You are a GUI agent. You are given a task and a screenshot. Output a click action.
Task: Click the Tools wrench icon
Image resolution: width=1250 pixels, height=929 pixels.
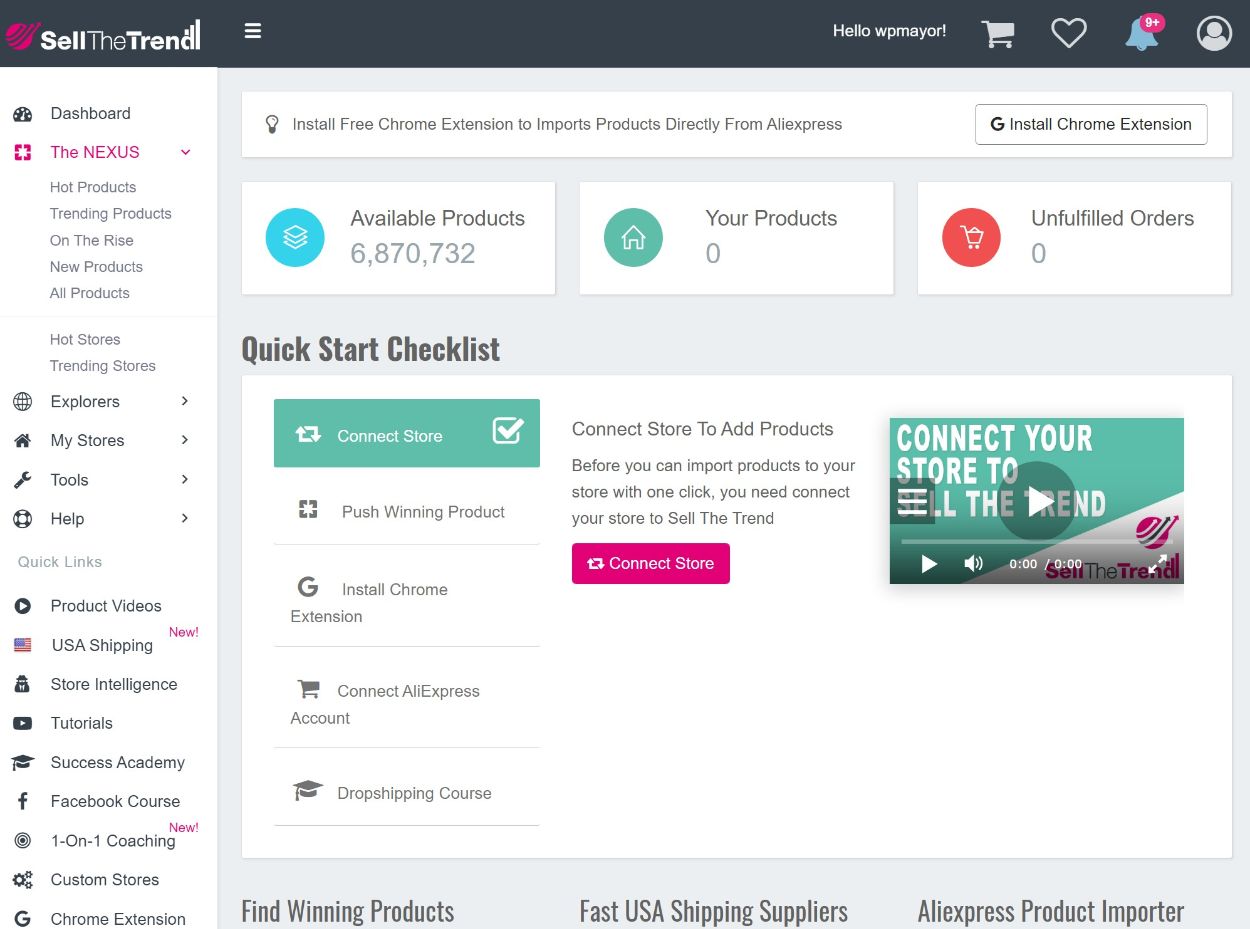coord(22,480)
